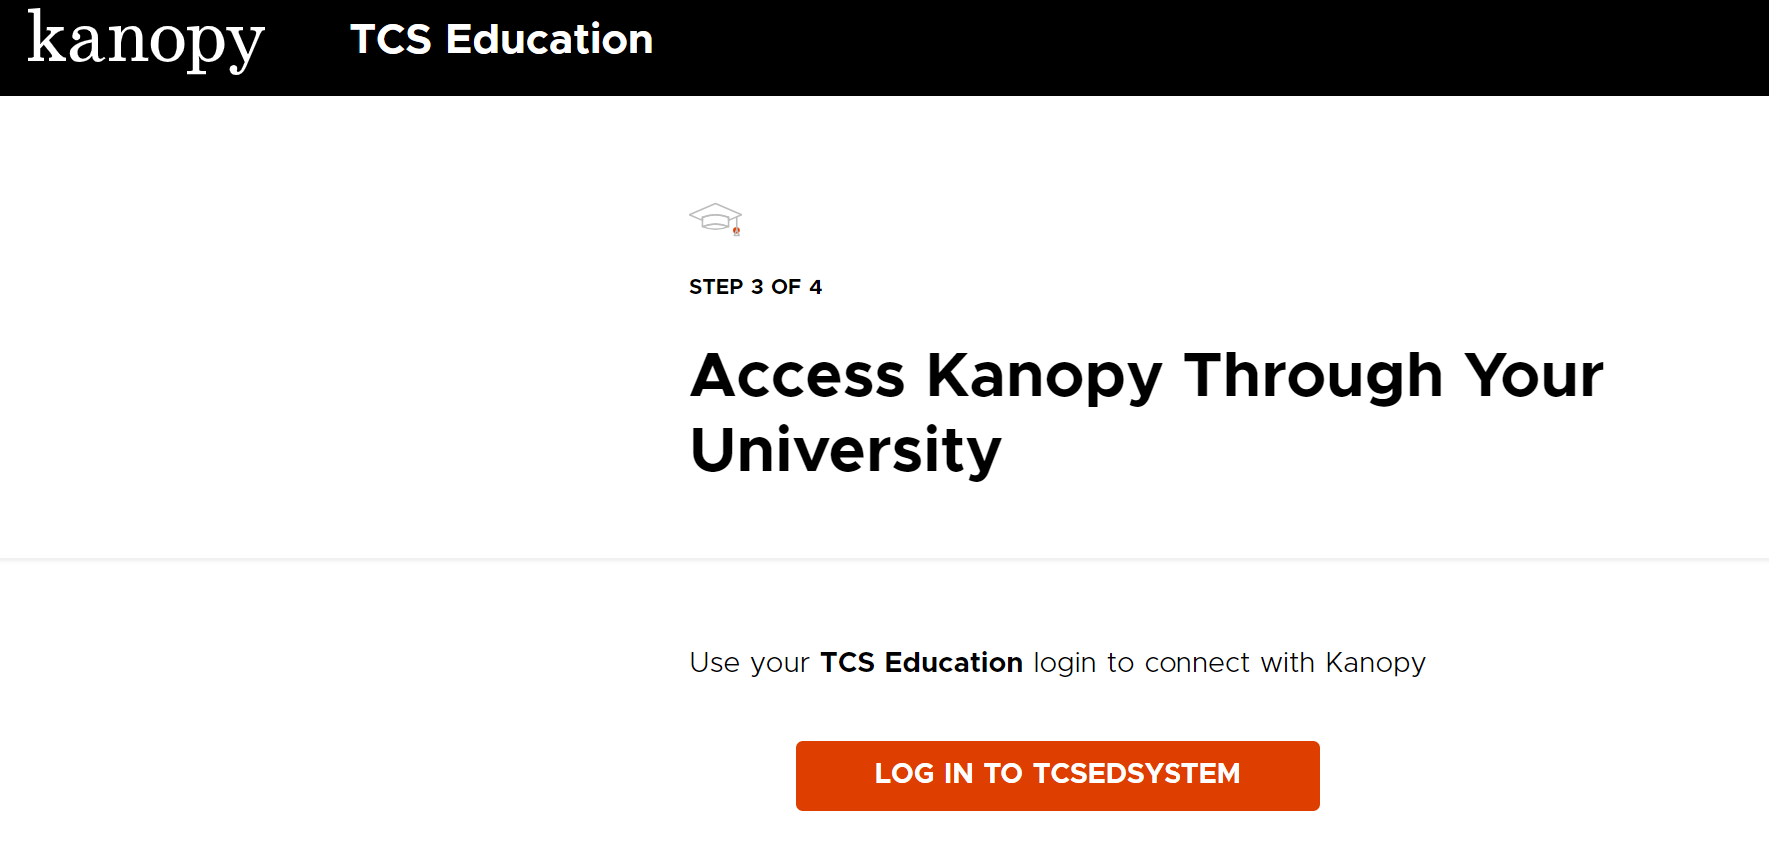Click the word Kanopy in the main heading
Image resolution: width=1769 pixels, height=862 pixels.
click(x=1044, y=378)
